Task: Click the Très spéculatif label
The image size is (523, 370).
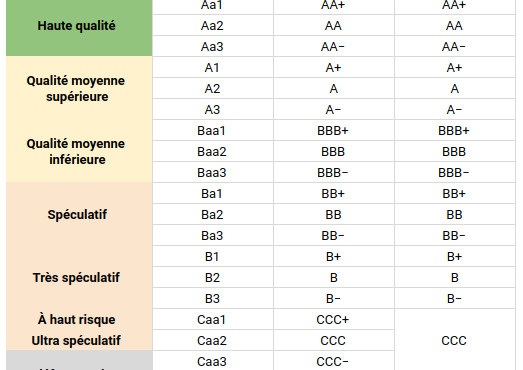Action: click(76, 278)
